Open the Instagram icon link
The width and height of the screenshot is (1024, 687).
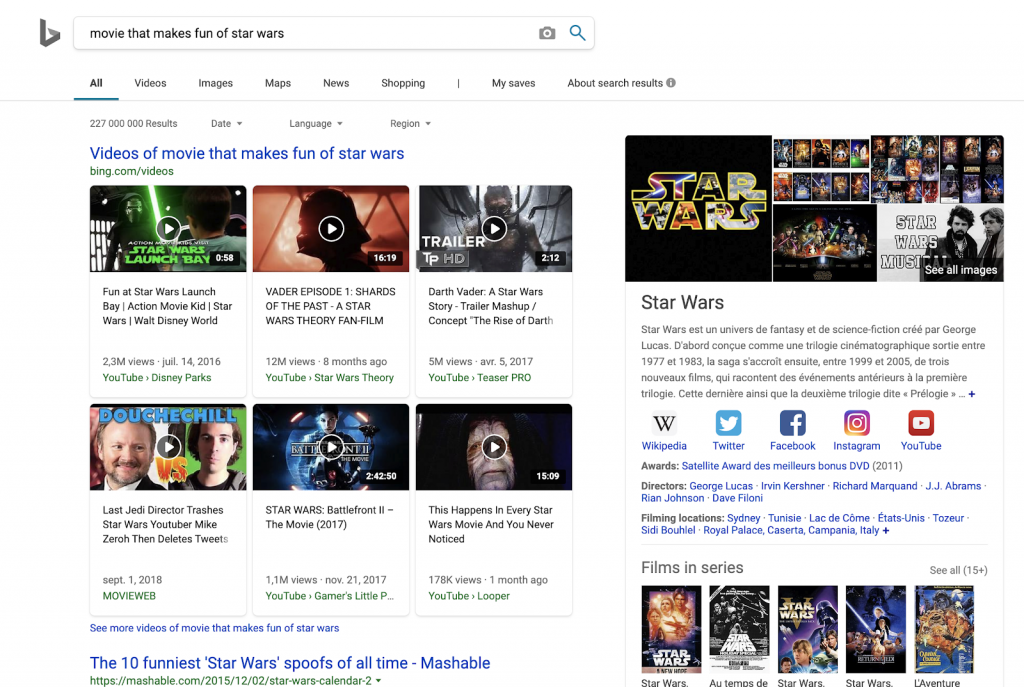[857, 423]
